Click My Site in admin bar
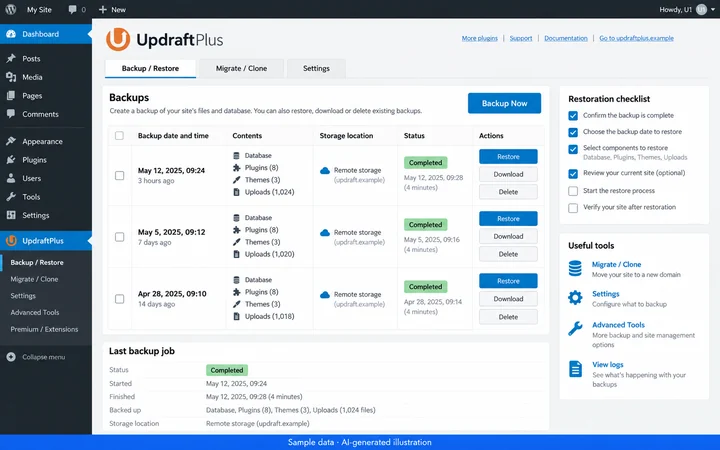Screen dimensions: 720x450 (x=39, y=9)
